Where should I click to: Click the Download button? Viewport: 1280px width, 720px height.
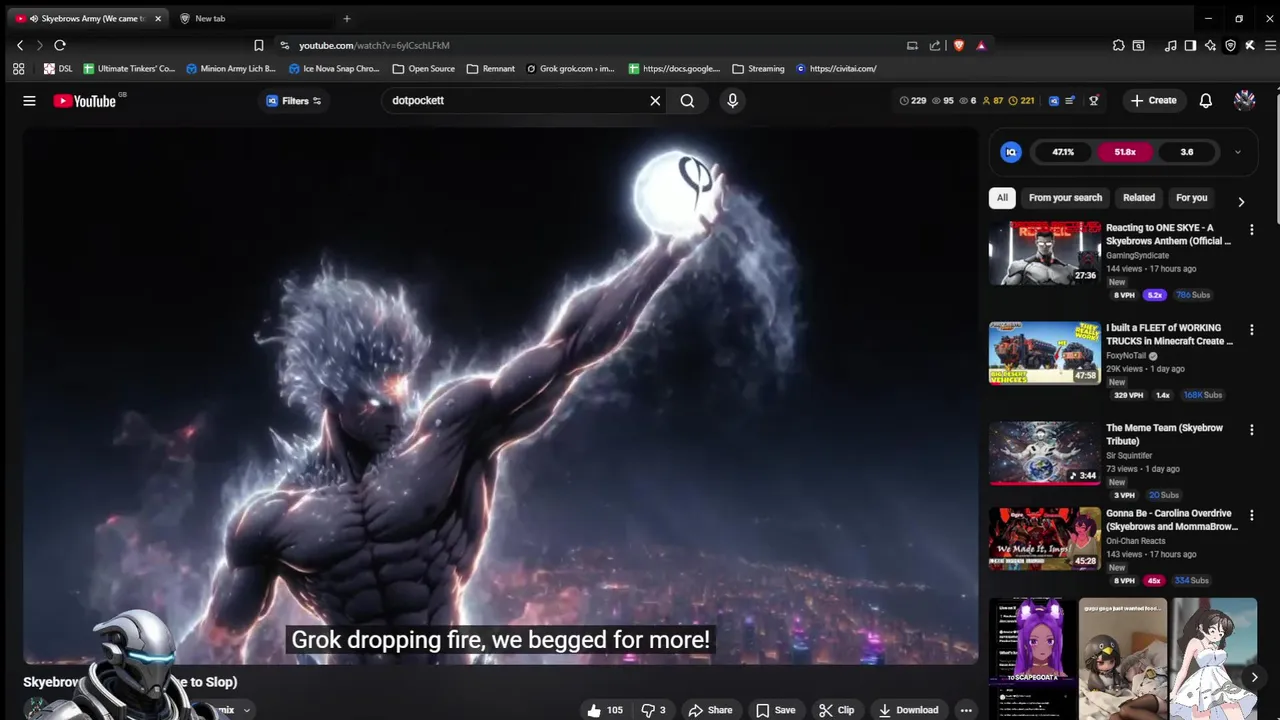(x=908, y=710)
